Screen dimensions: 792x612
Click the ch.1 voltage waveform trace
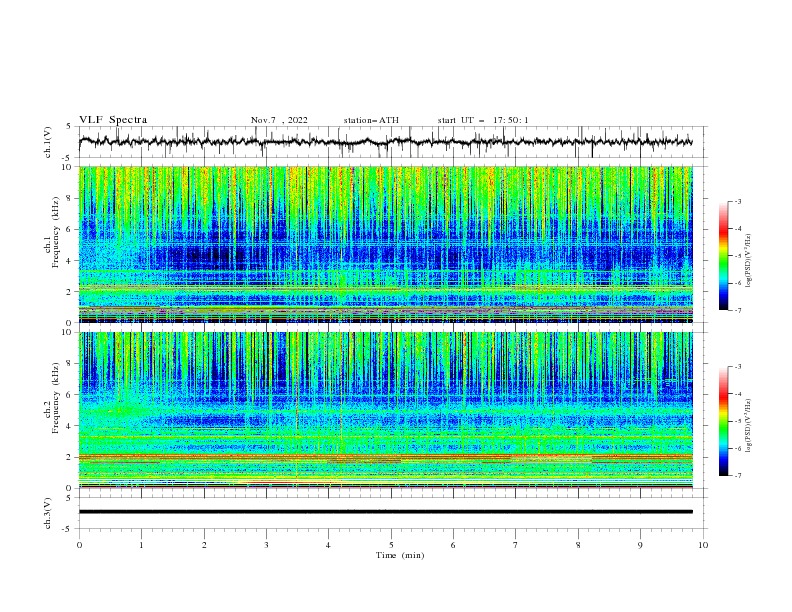385,142
